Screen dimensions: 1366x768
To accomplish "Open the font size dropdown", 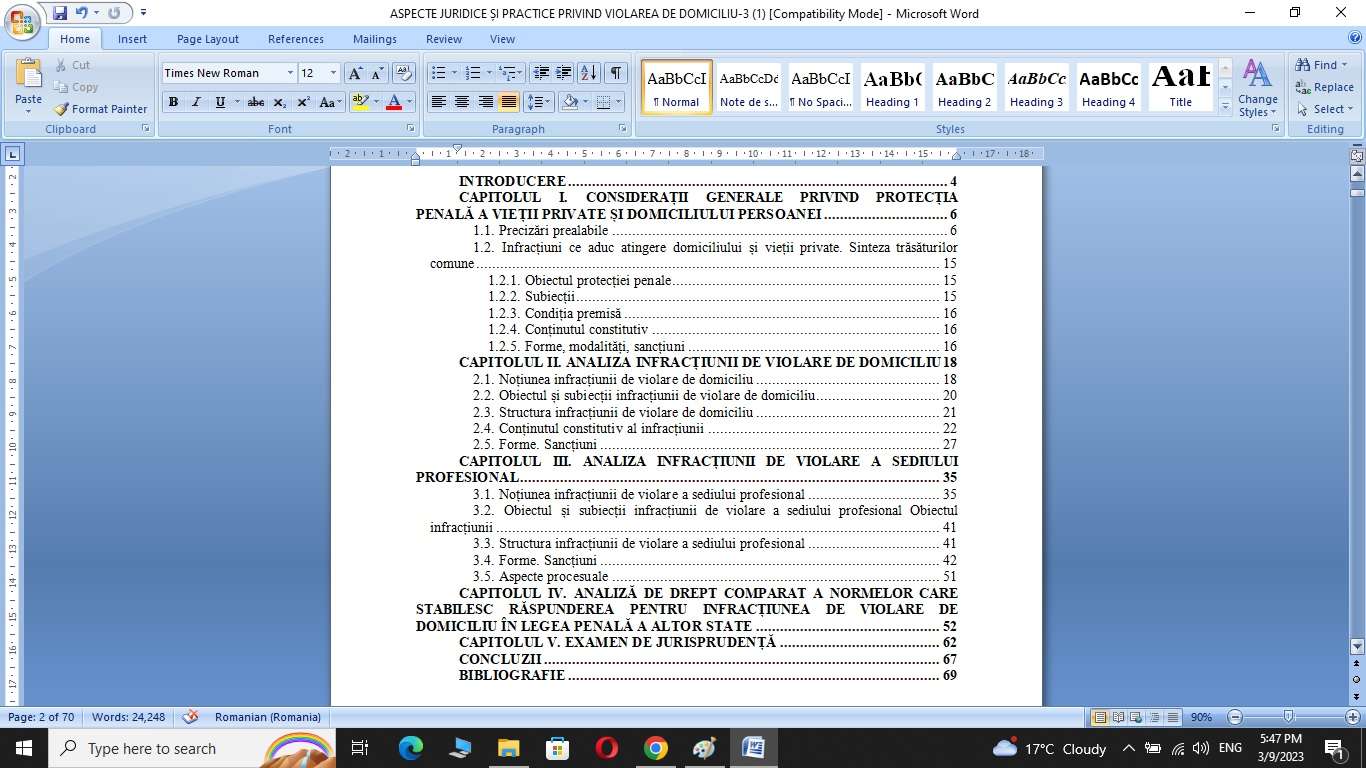I will [334, 73].
